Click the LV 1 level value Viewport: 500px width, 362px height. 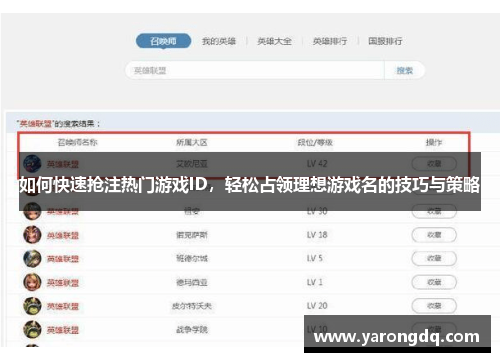(315, 282)
